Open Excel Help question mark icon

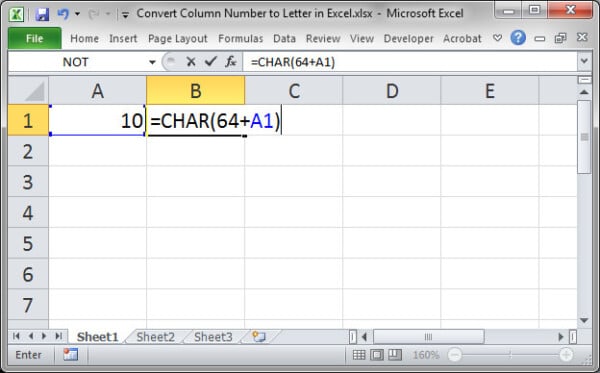click(x=518, y=38)
